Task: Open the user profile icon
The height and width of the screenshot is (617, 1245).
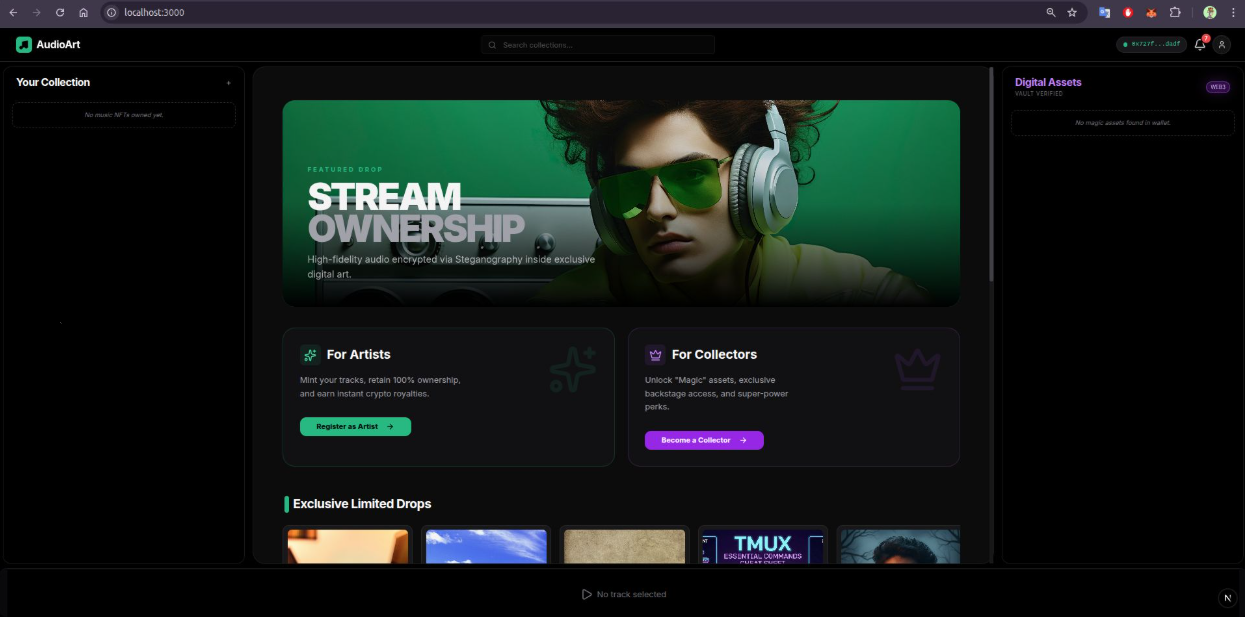Action: 1222,45
